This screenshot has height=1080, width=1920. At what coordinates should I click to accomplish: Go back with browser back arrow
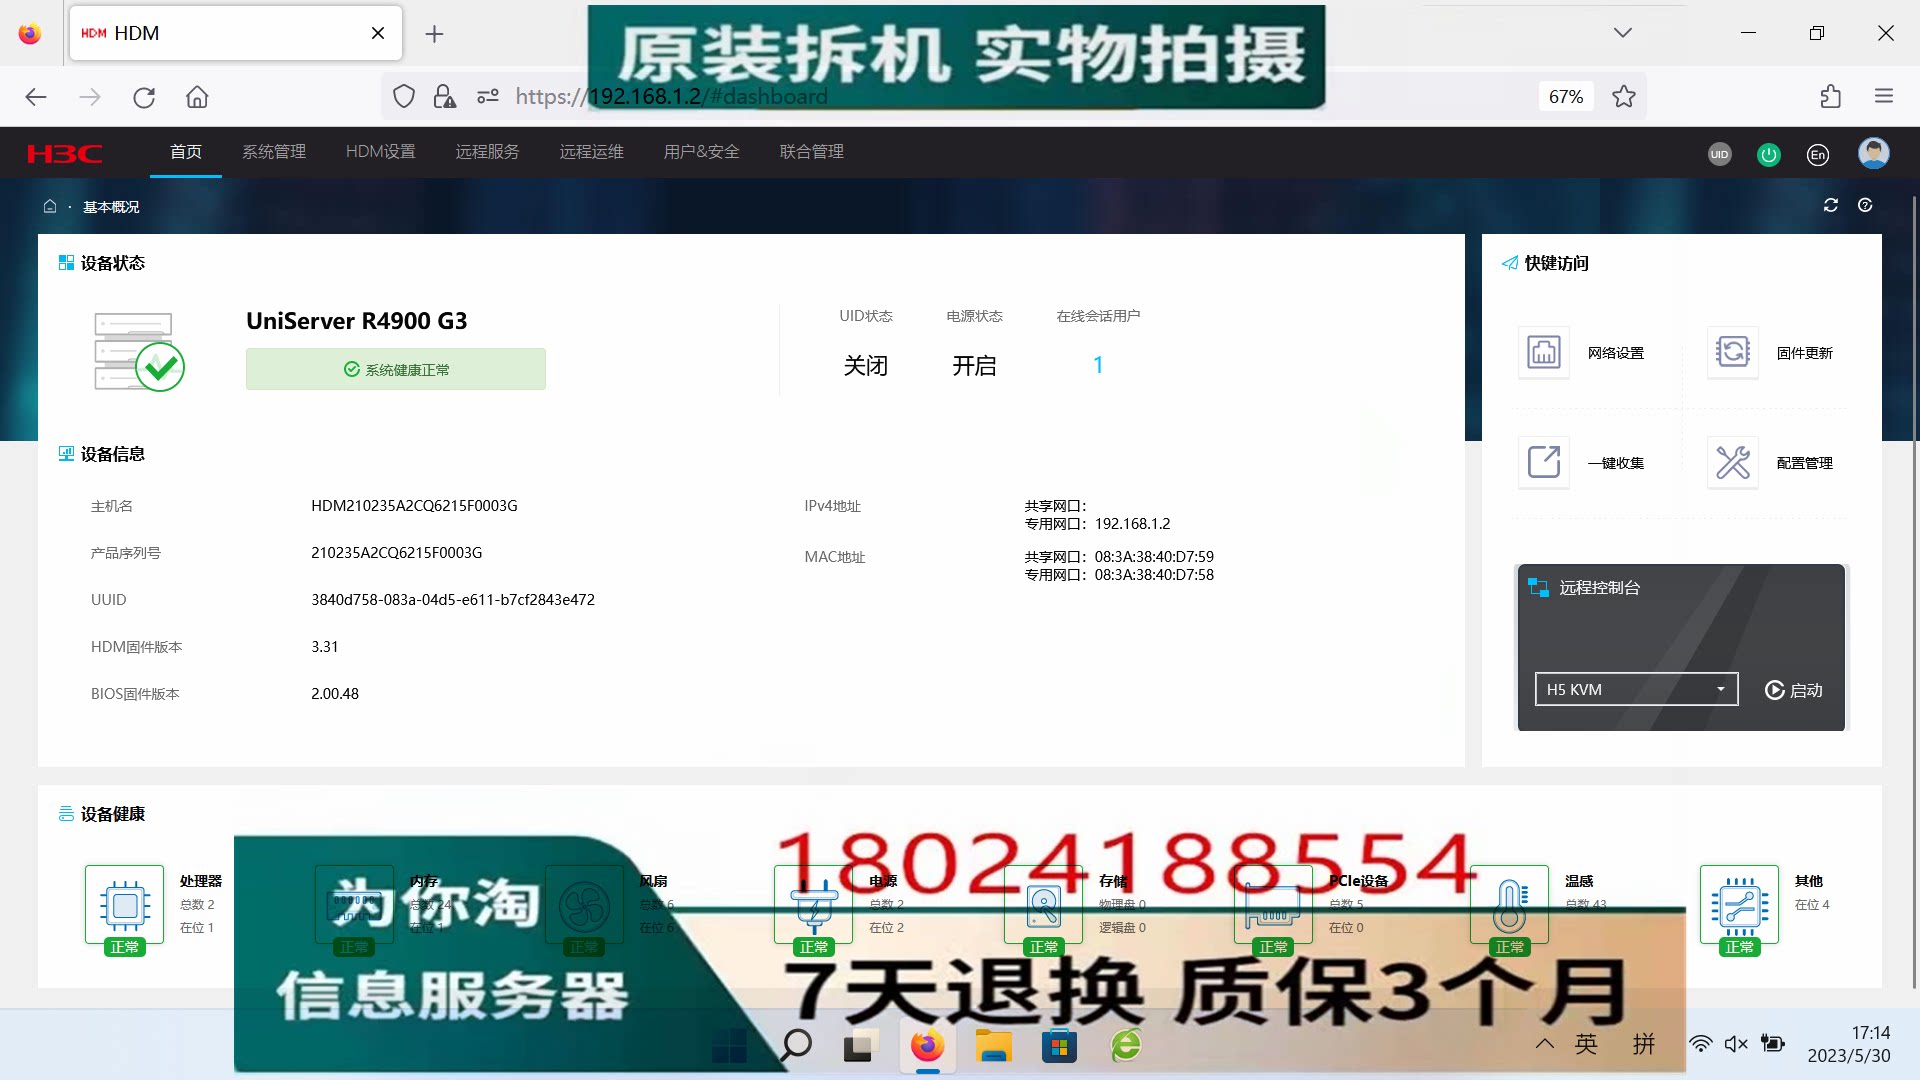click(x=36, y=97)
